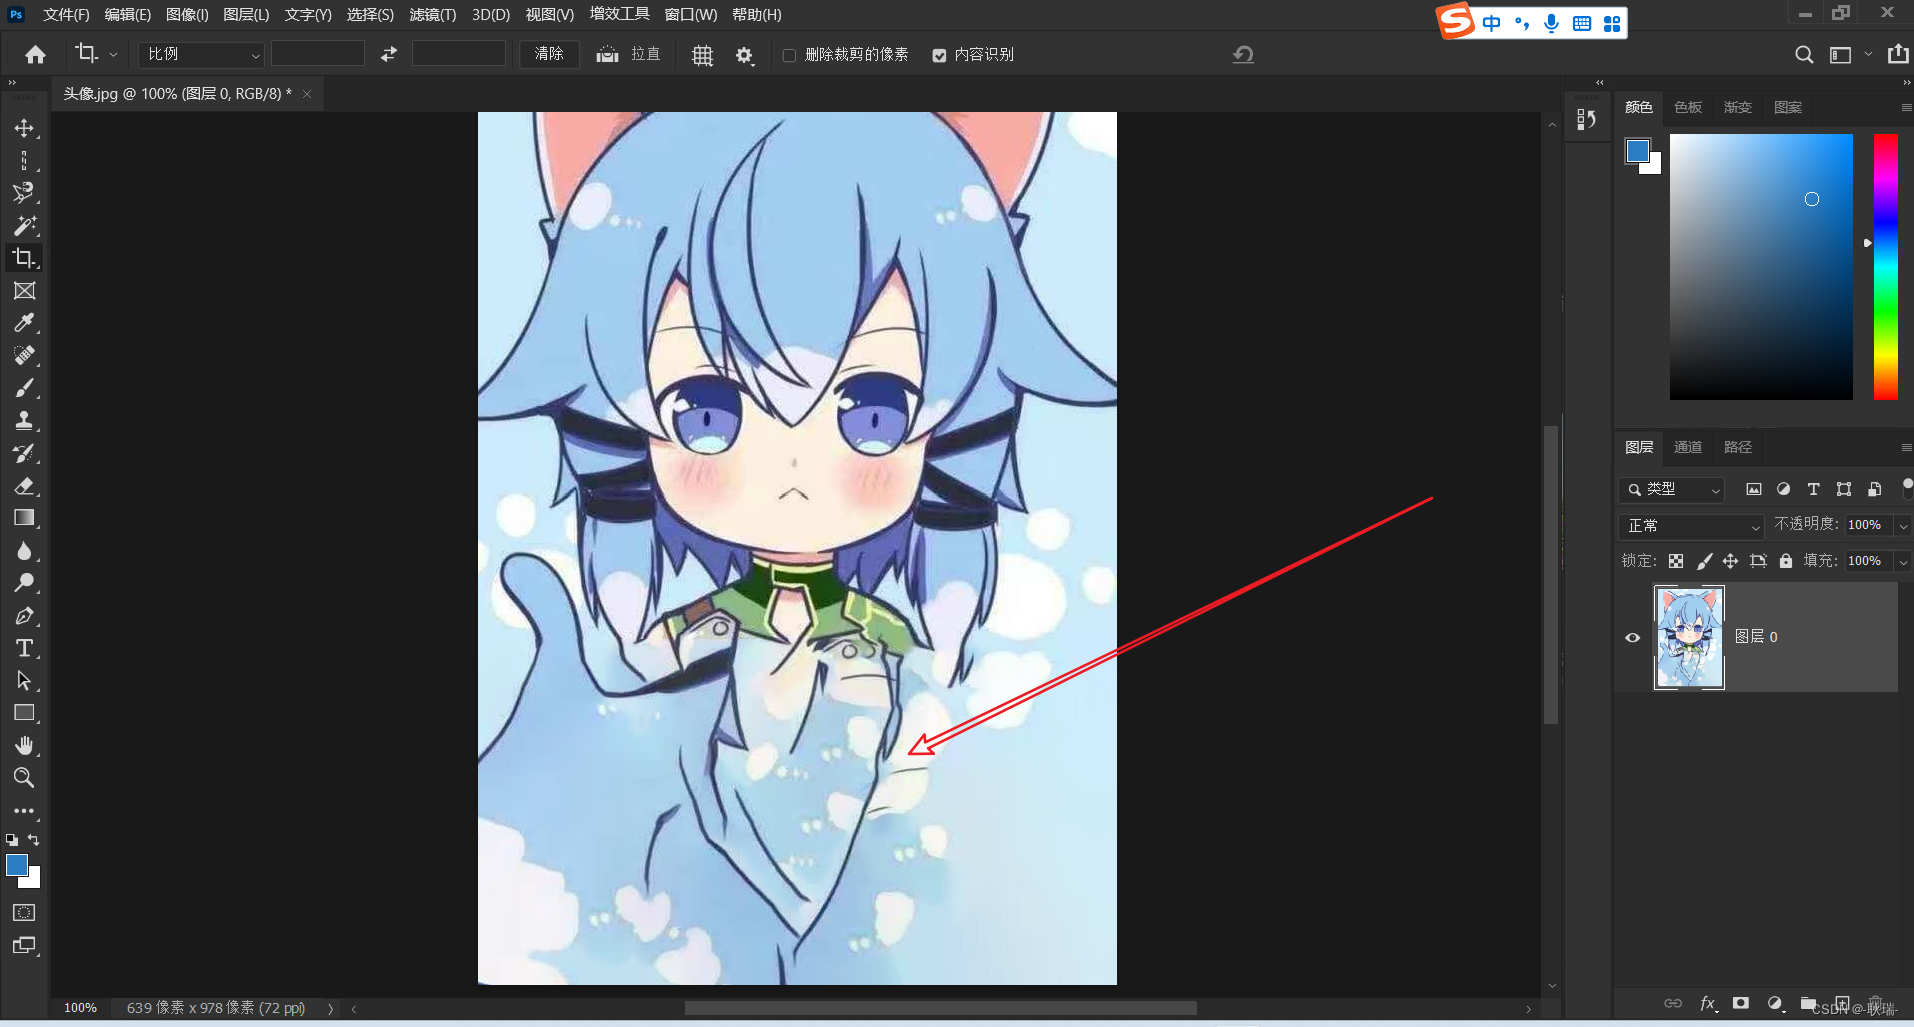Image resolution: width=1914 pixels, height=1027 pixels.
Task: Open the 滤镜(T) menu
Action: [433, 15]
